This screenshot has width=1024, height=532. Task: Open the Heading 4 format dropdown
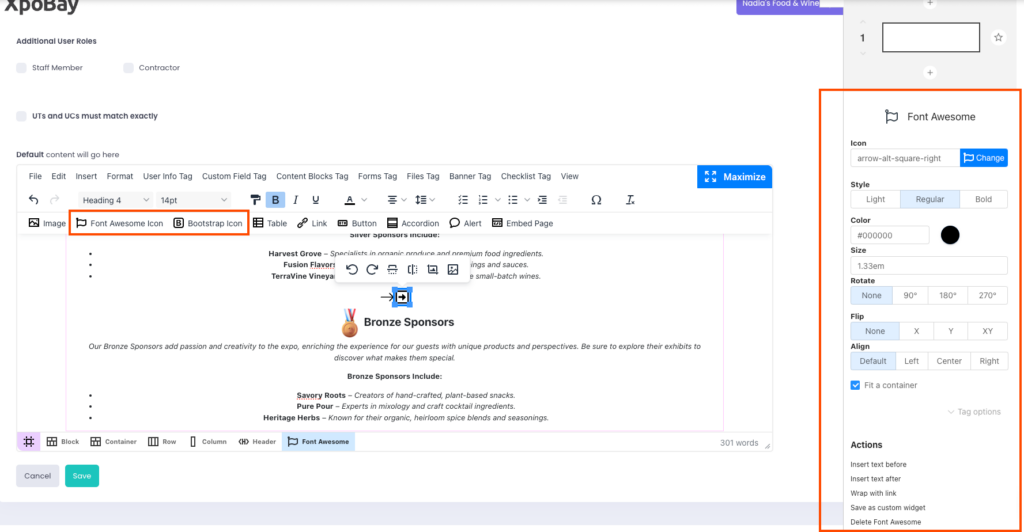(x=115, y=200)
